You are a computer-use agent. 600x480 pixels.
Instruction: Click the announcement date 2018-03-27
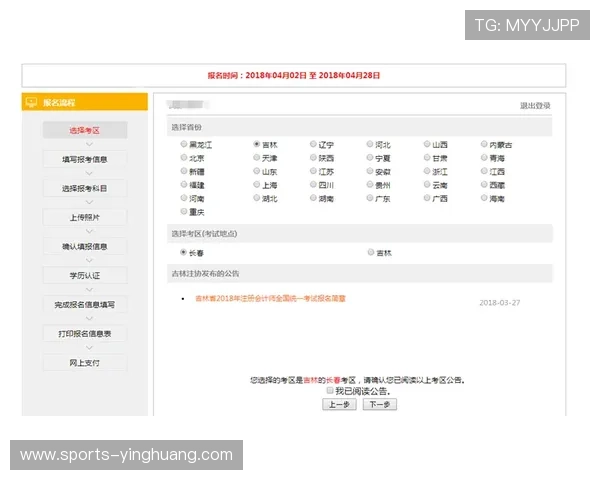pos(500,303)
